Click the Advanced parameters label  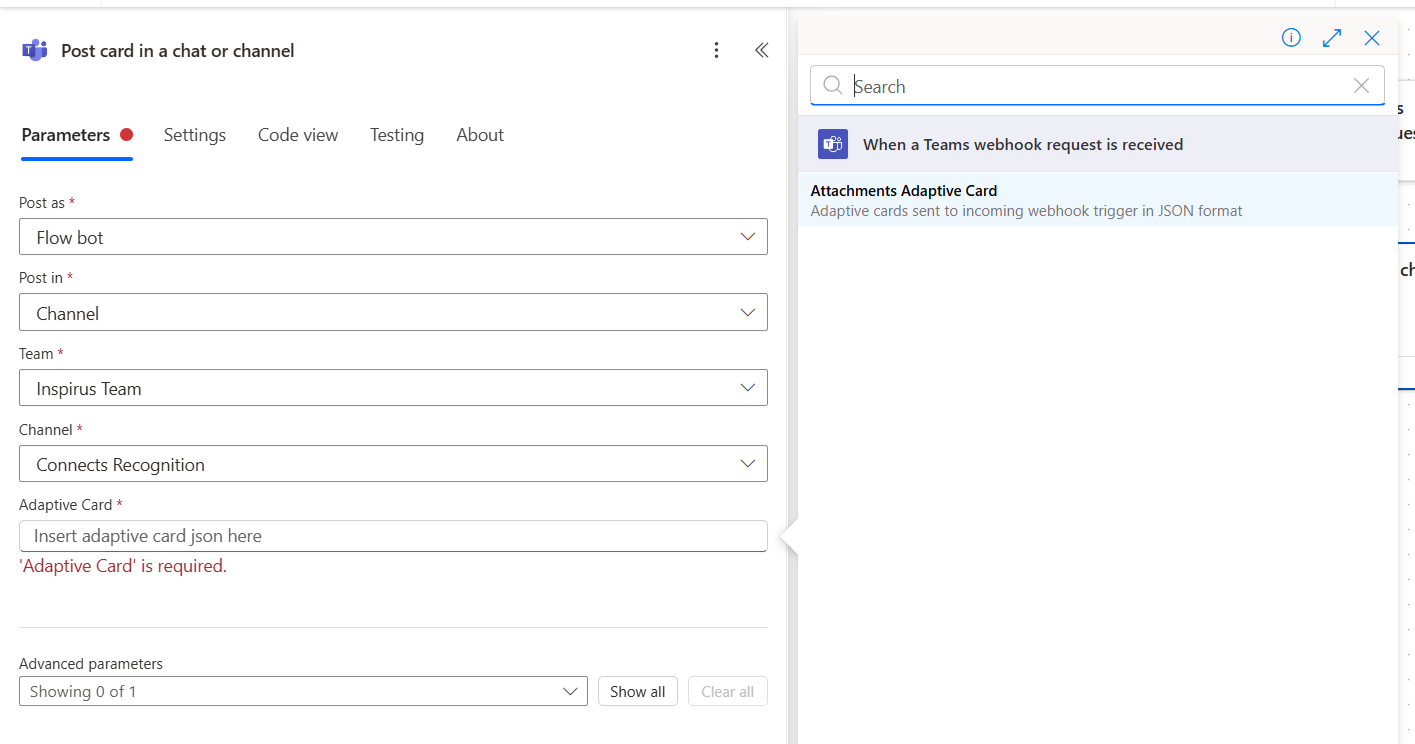coord(91,664)
